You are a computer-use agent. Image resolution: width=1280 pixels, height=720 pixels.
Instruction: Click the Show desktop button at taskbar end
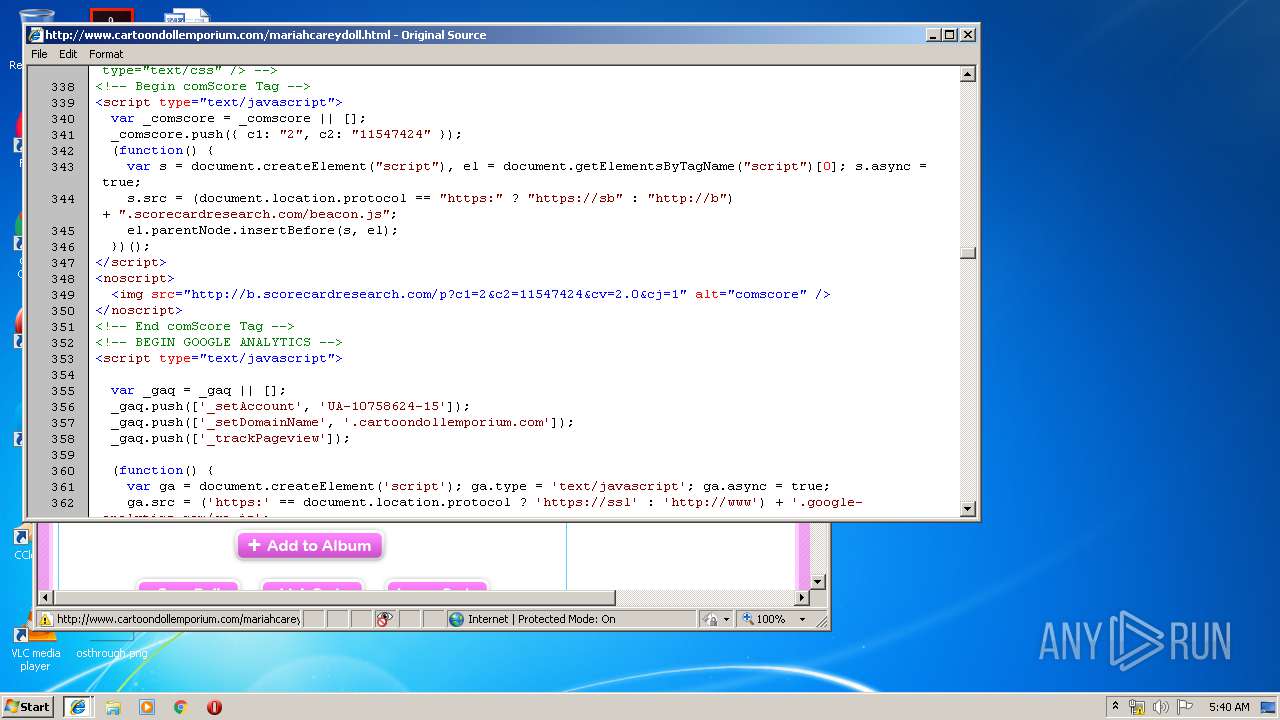[x=1269, y=707]
